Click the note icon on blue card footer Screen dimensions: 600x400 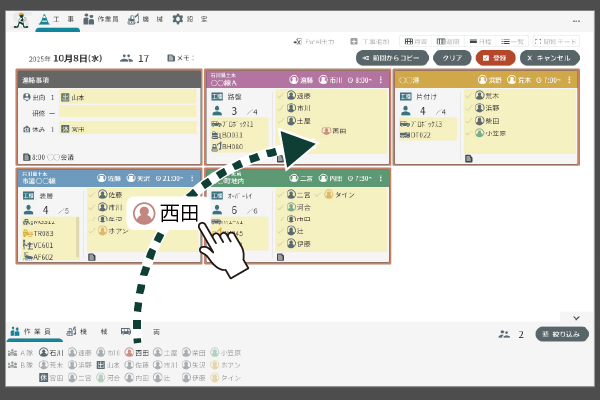pyautogui.click(x=25, y=257)
